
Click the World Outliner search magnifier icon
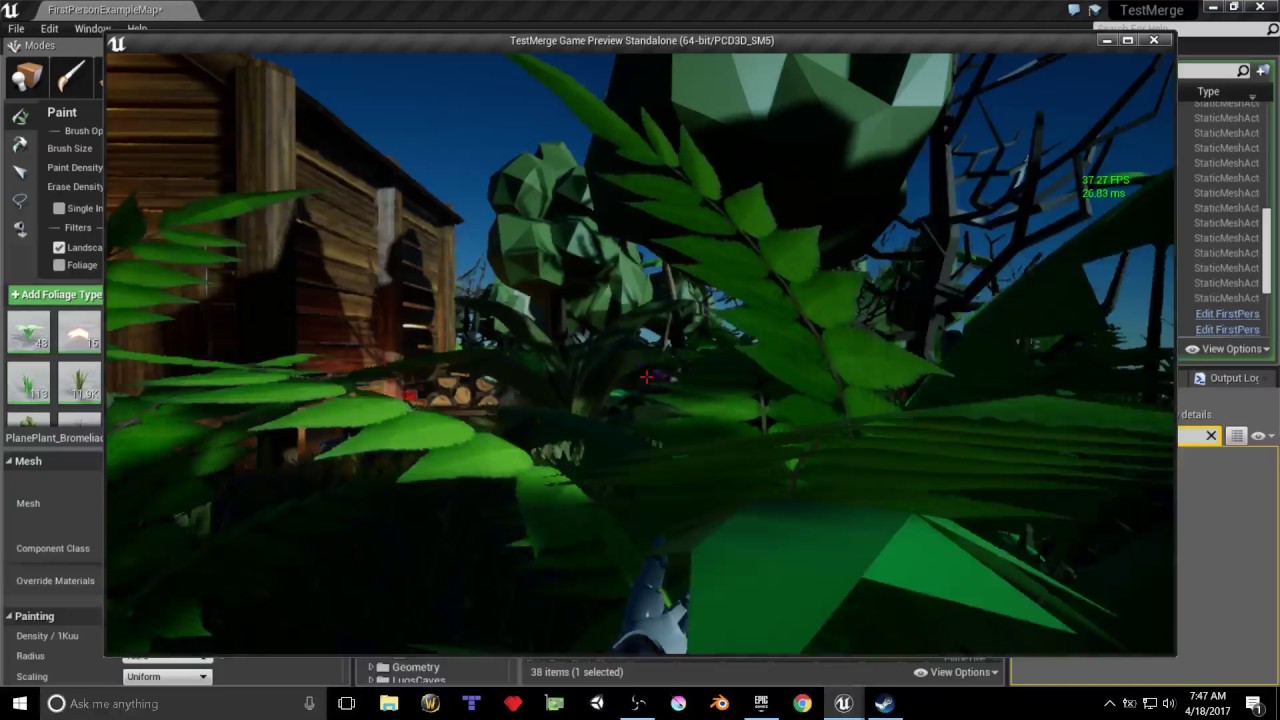coord(1243,71)
